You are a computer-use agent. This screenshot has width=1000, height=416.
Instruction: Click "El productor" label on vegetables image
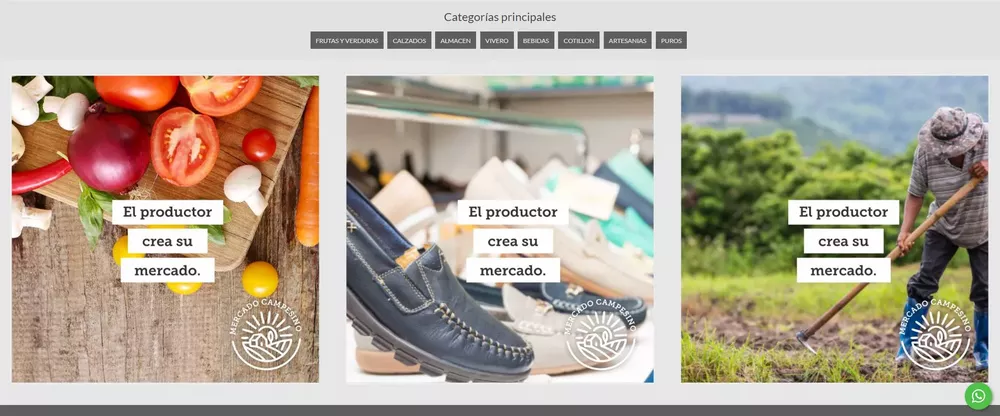(167, 212)
